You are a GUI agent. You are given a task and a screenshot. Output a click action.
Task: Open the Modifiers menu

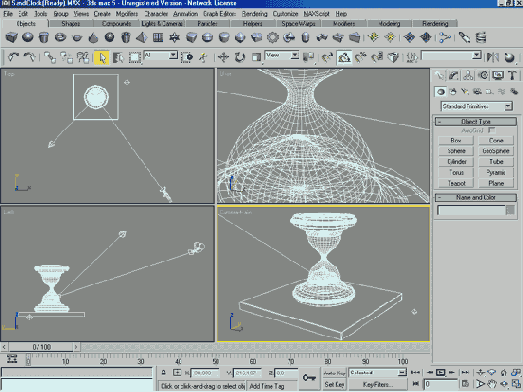tap(127, 14)
